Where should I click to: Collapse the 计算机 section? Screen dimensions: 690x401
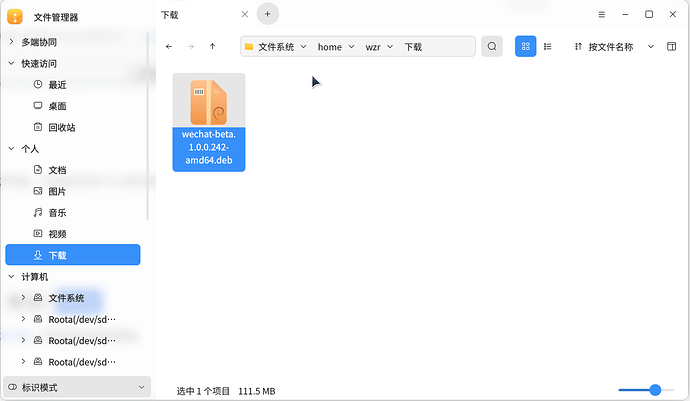point(11,277)
